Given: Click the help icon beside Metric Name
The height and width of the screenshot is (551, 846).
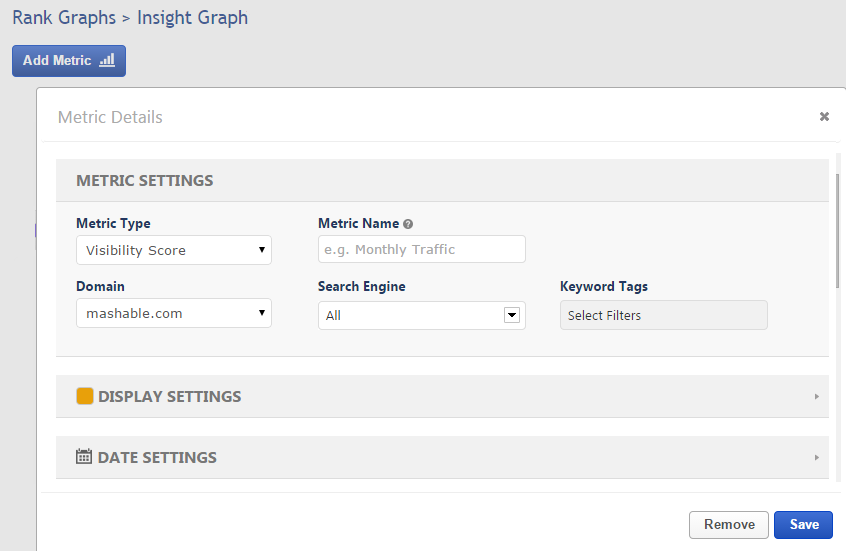Looking at the screenshot, I should point(408,224).
